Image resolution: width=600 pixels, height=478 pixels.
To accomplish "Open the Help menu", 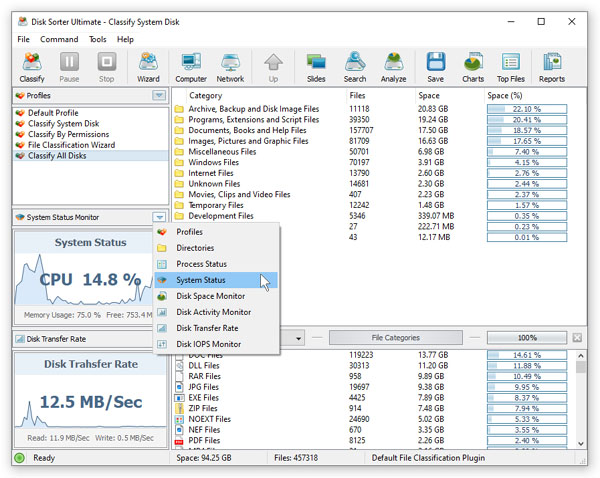I will [125, 39].
